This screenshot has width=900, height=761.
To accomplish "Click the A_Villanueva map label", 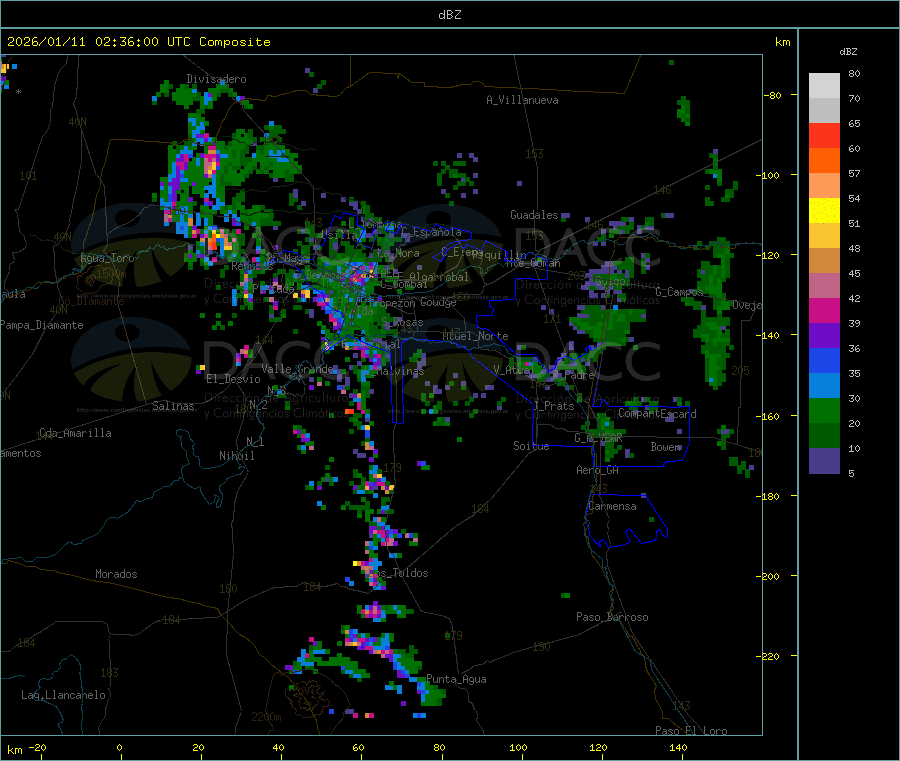I will [x=522, y=100].
